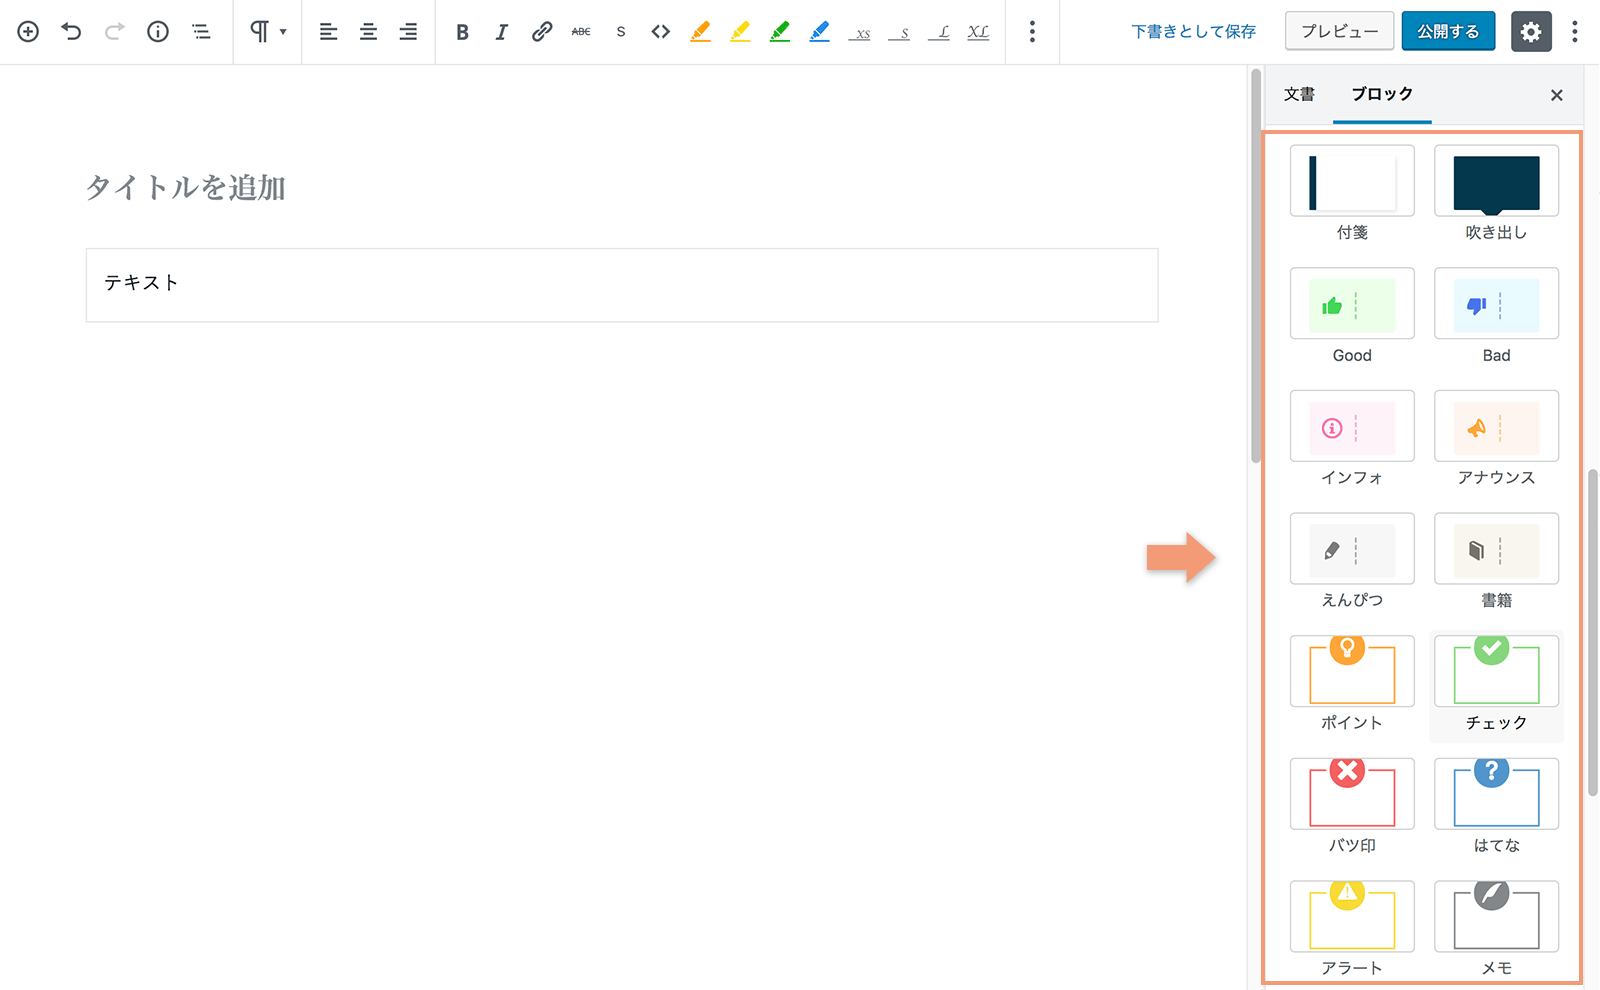Apply the blue highlighter marker
1600x990 pixels.
[820, 32]
